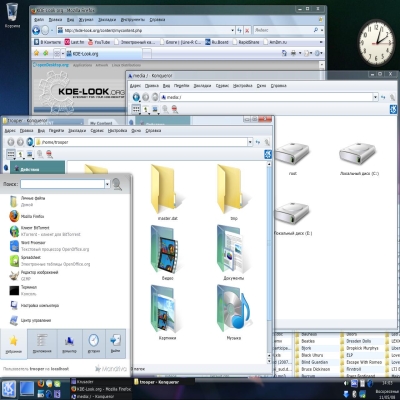
Task: Click the Firefox back arrow button
Action: point(36,30)
